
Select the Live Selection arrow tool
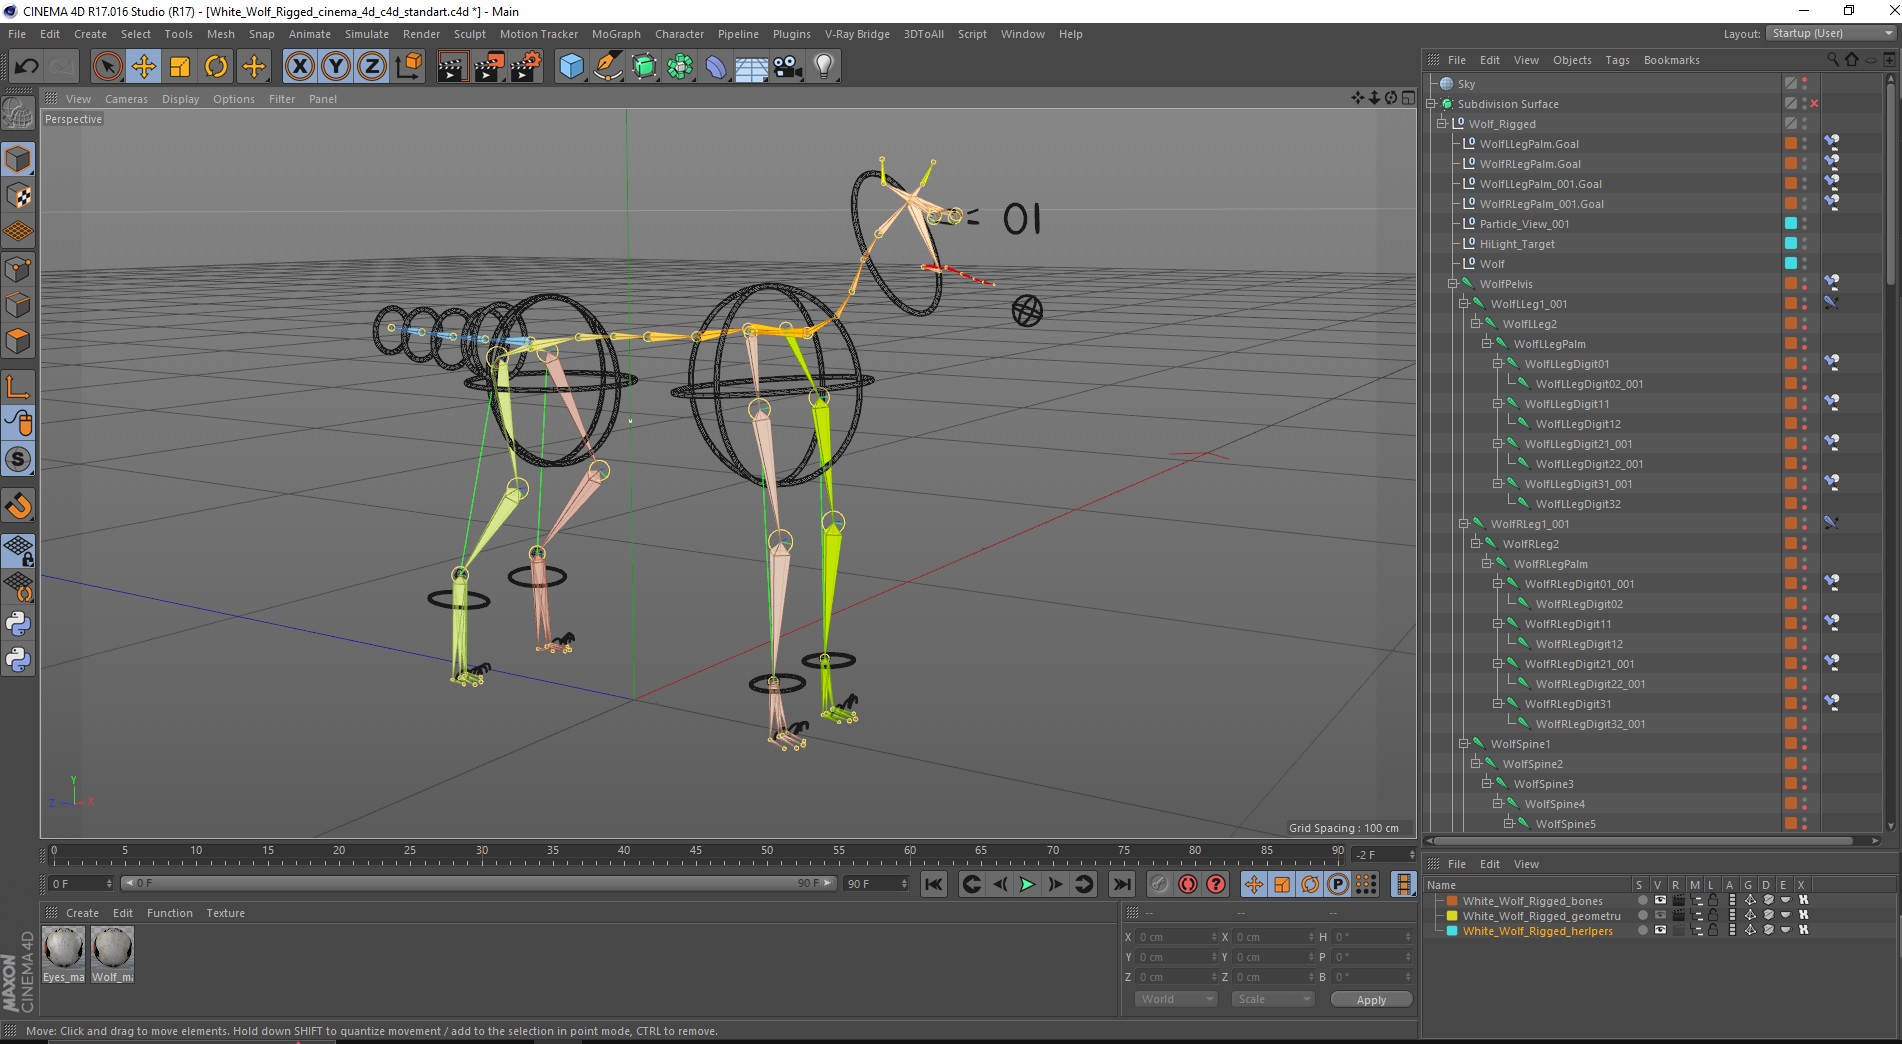coord(107,67)
